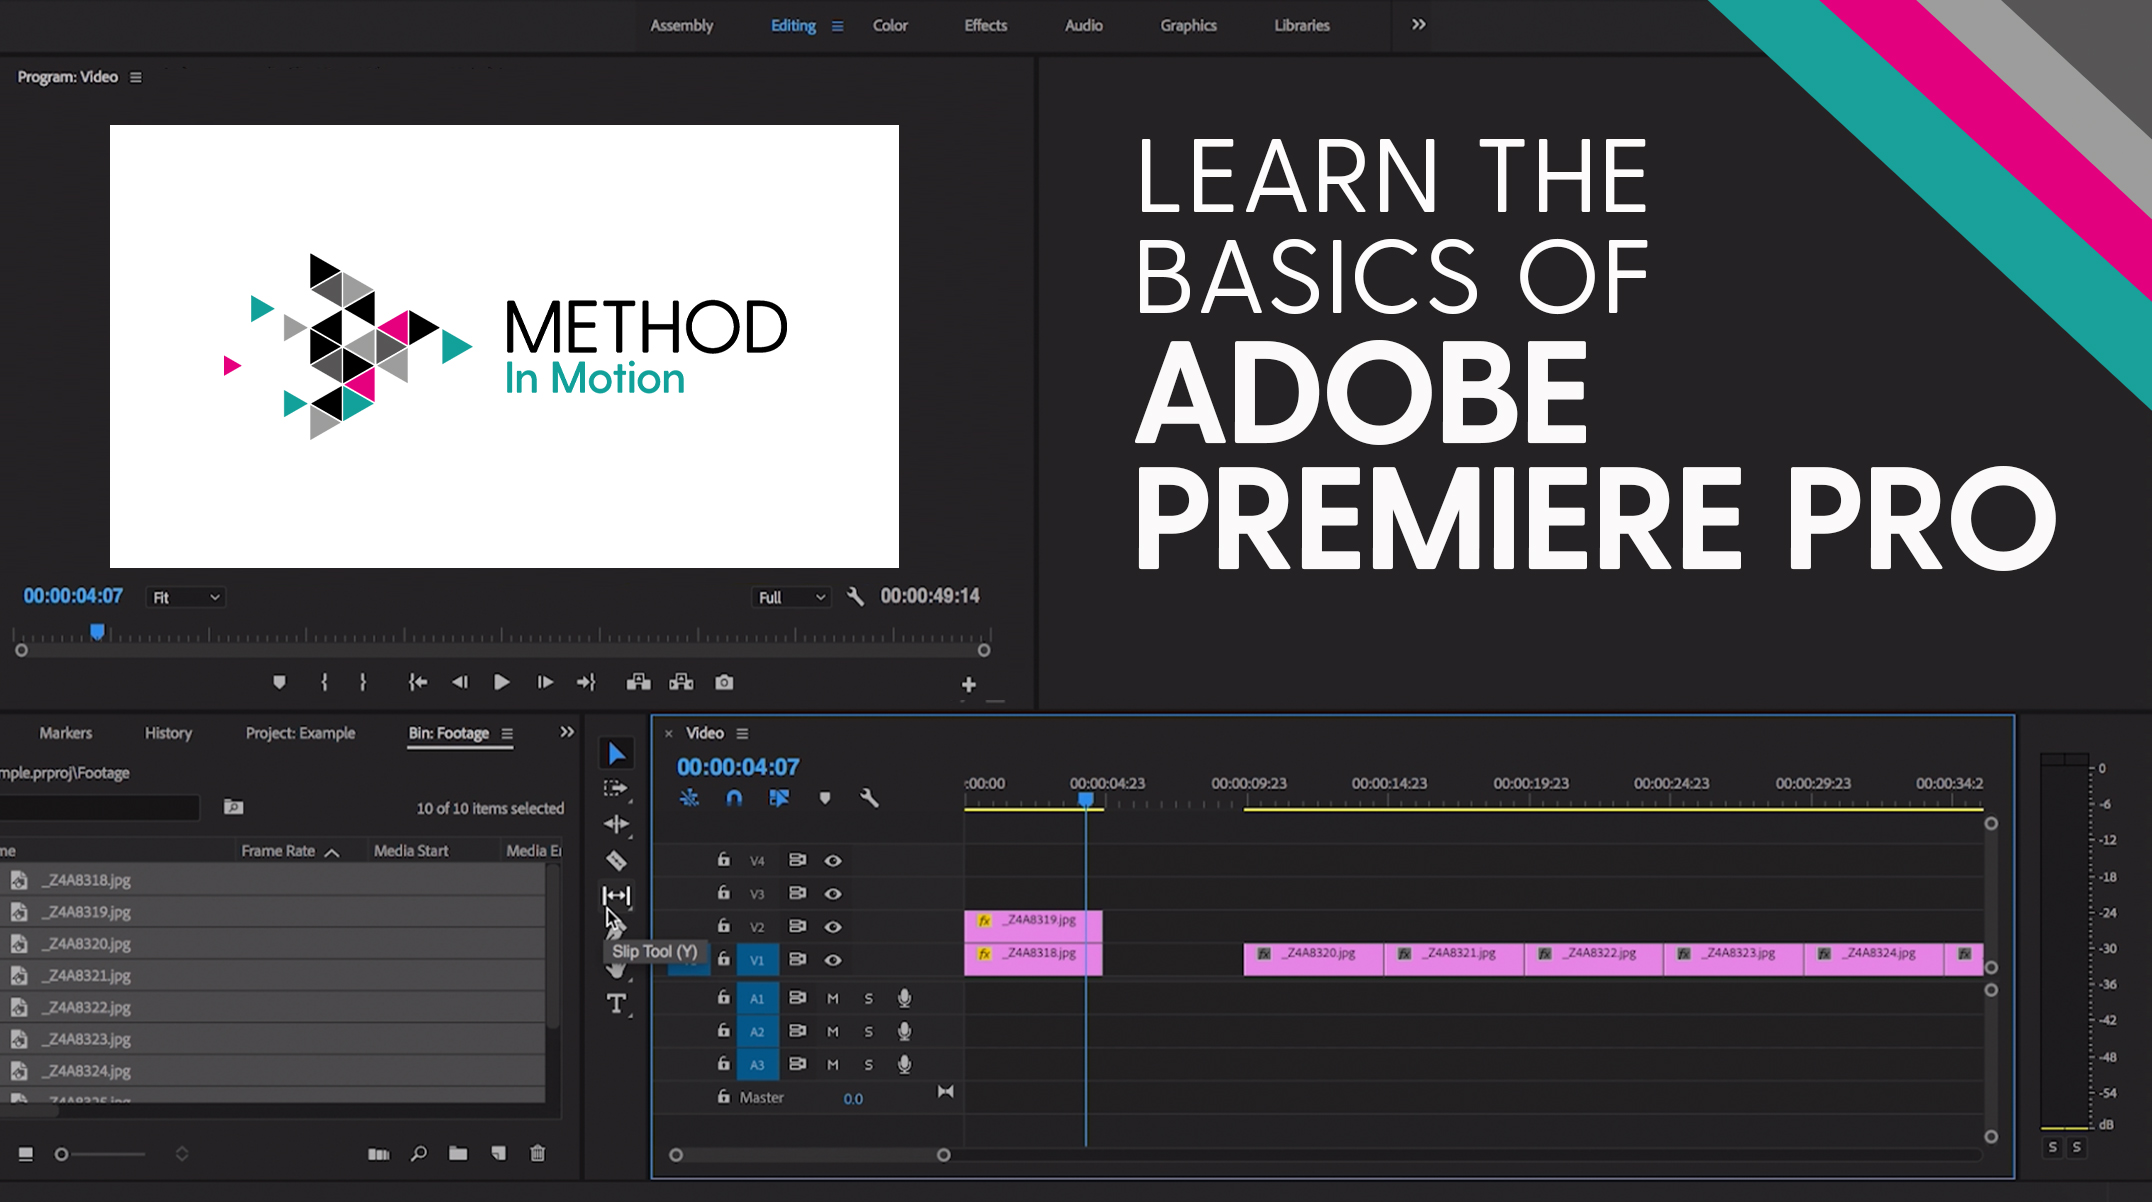Viewport: 2152px width, 1202px height.
Task: Open the Markers panel tab
Action: (x=66, y=733)
